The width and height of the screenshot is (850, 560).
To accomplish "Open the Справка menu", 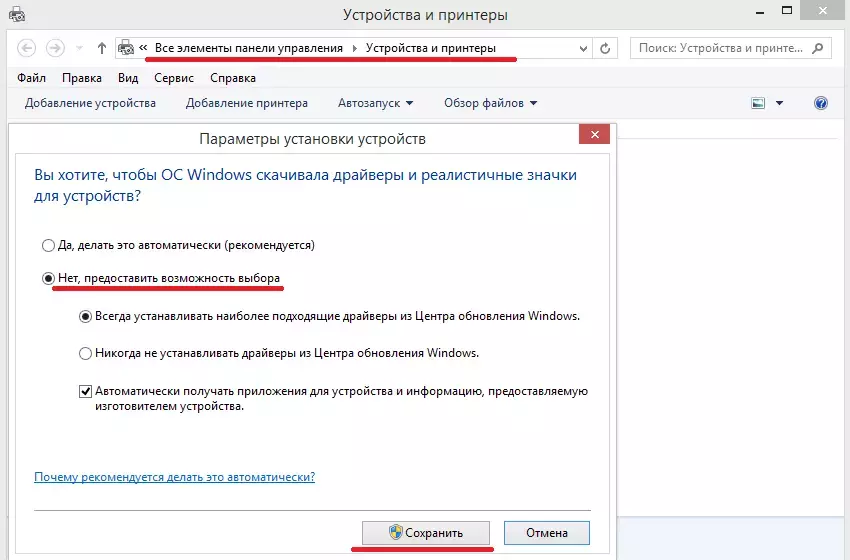I will click(x=233, y=78).
